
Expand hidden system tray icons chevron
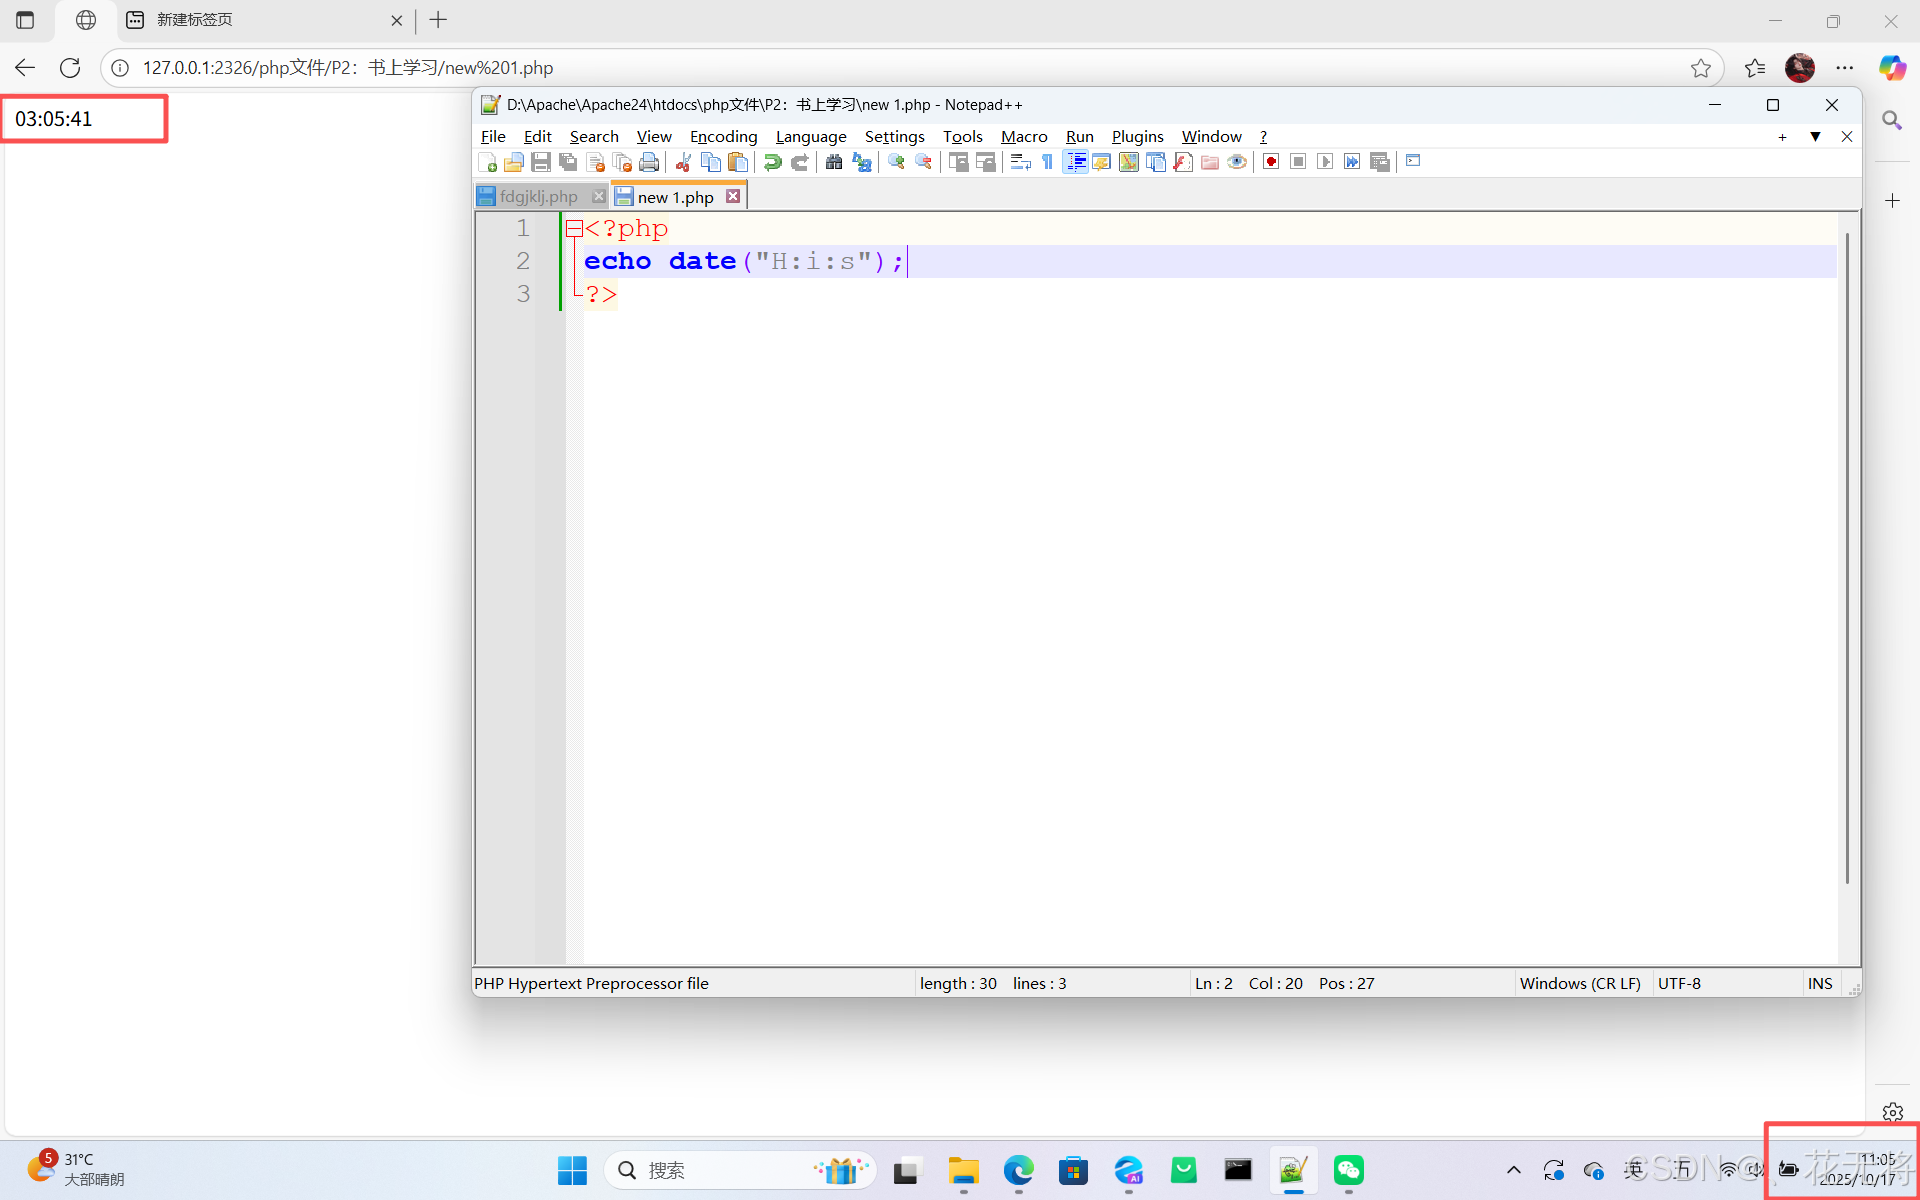pyautogui.click(x=1513, y=1170)
